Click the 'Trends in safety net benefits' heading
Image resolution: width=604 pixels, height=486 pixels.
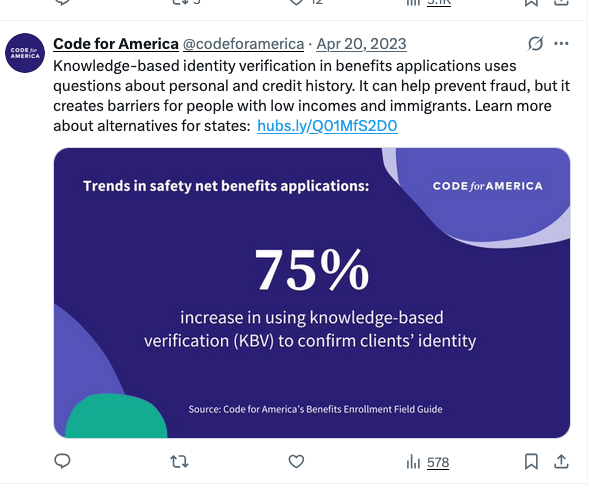click(226, 186)
